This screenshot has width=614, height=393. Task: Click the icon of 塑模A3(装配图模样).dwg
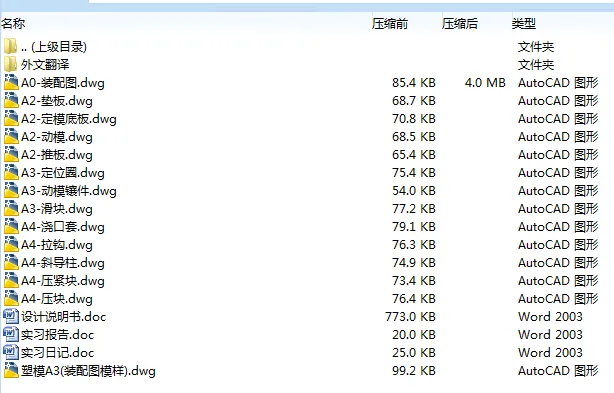point(11,371)
